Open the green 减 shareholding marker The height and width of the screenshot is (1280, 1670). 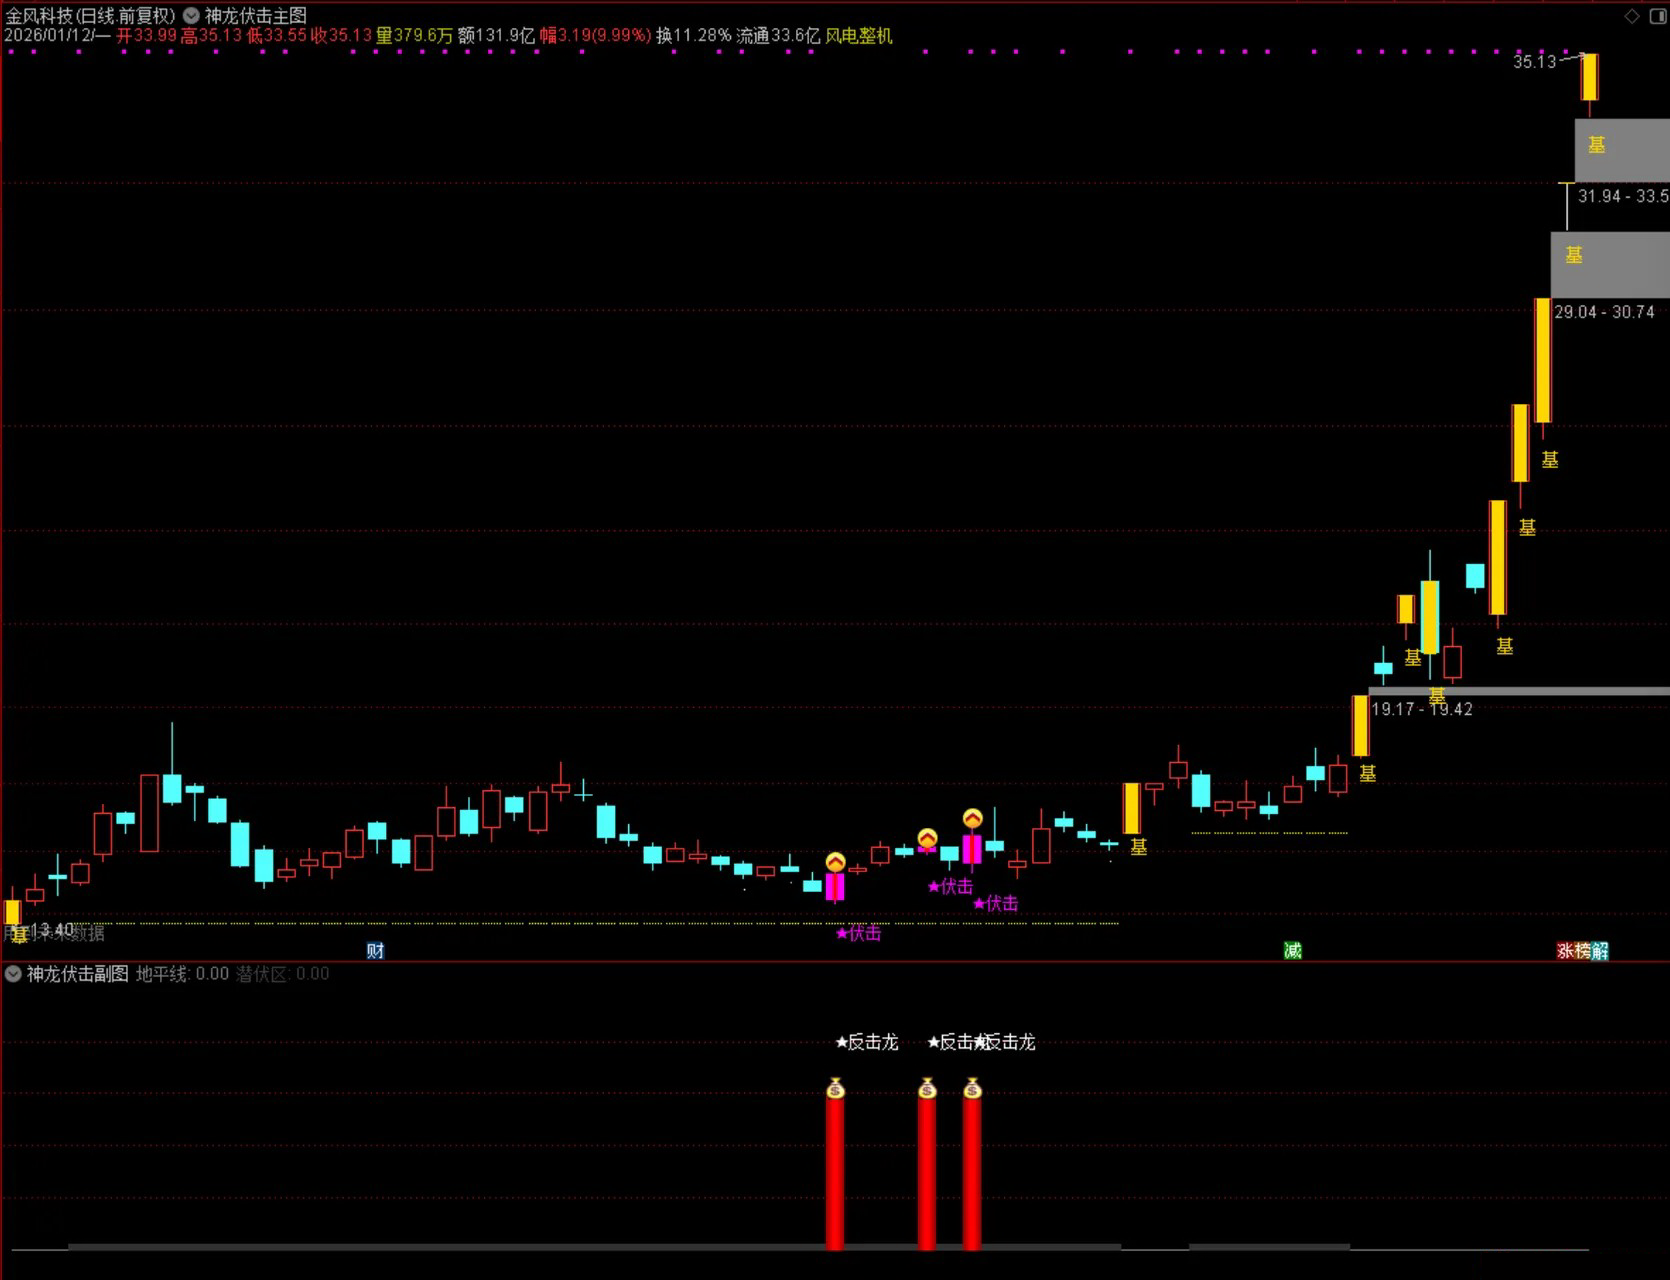1292,950
